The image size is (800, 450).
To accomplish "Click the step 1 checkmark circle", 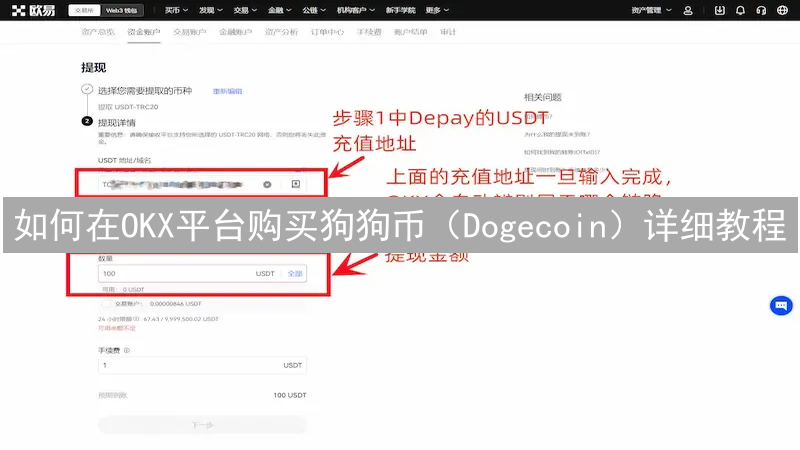I will click(87, 89).
